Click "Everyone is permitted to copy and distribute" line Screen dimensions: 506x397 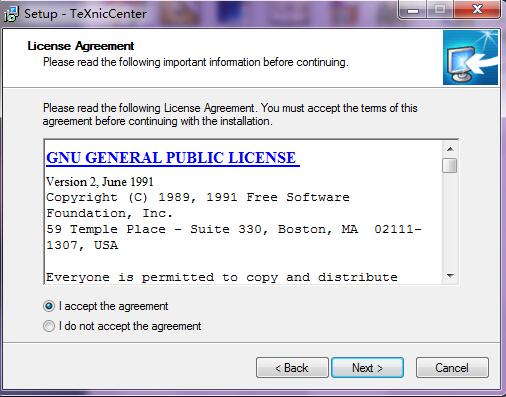222,277
